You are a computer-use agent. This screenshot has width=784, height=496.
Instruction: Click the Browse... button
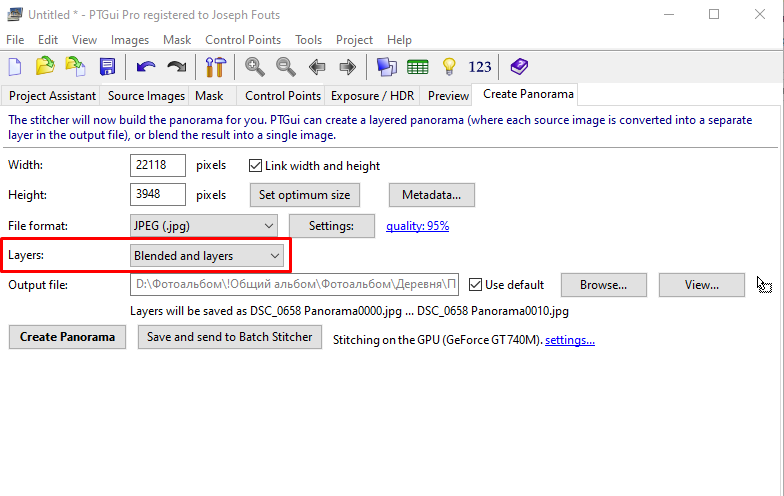[x=604, y=285]
